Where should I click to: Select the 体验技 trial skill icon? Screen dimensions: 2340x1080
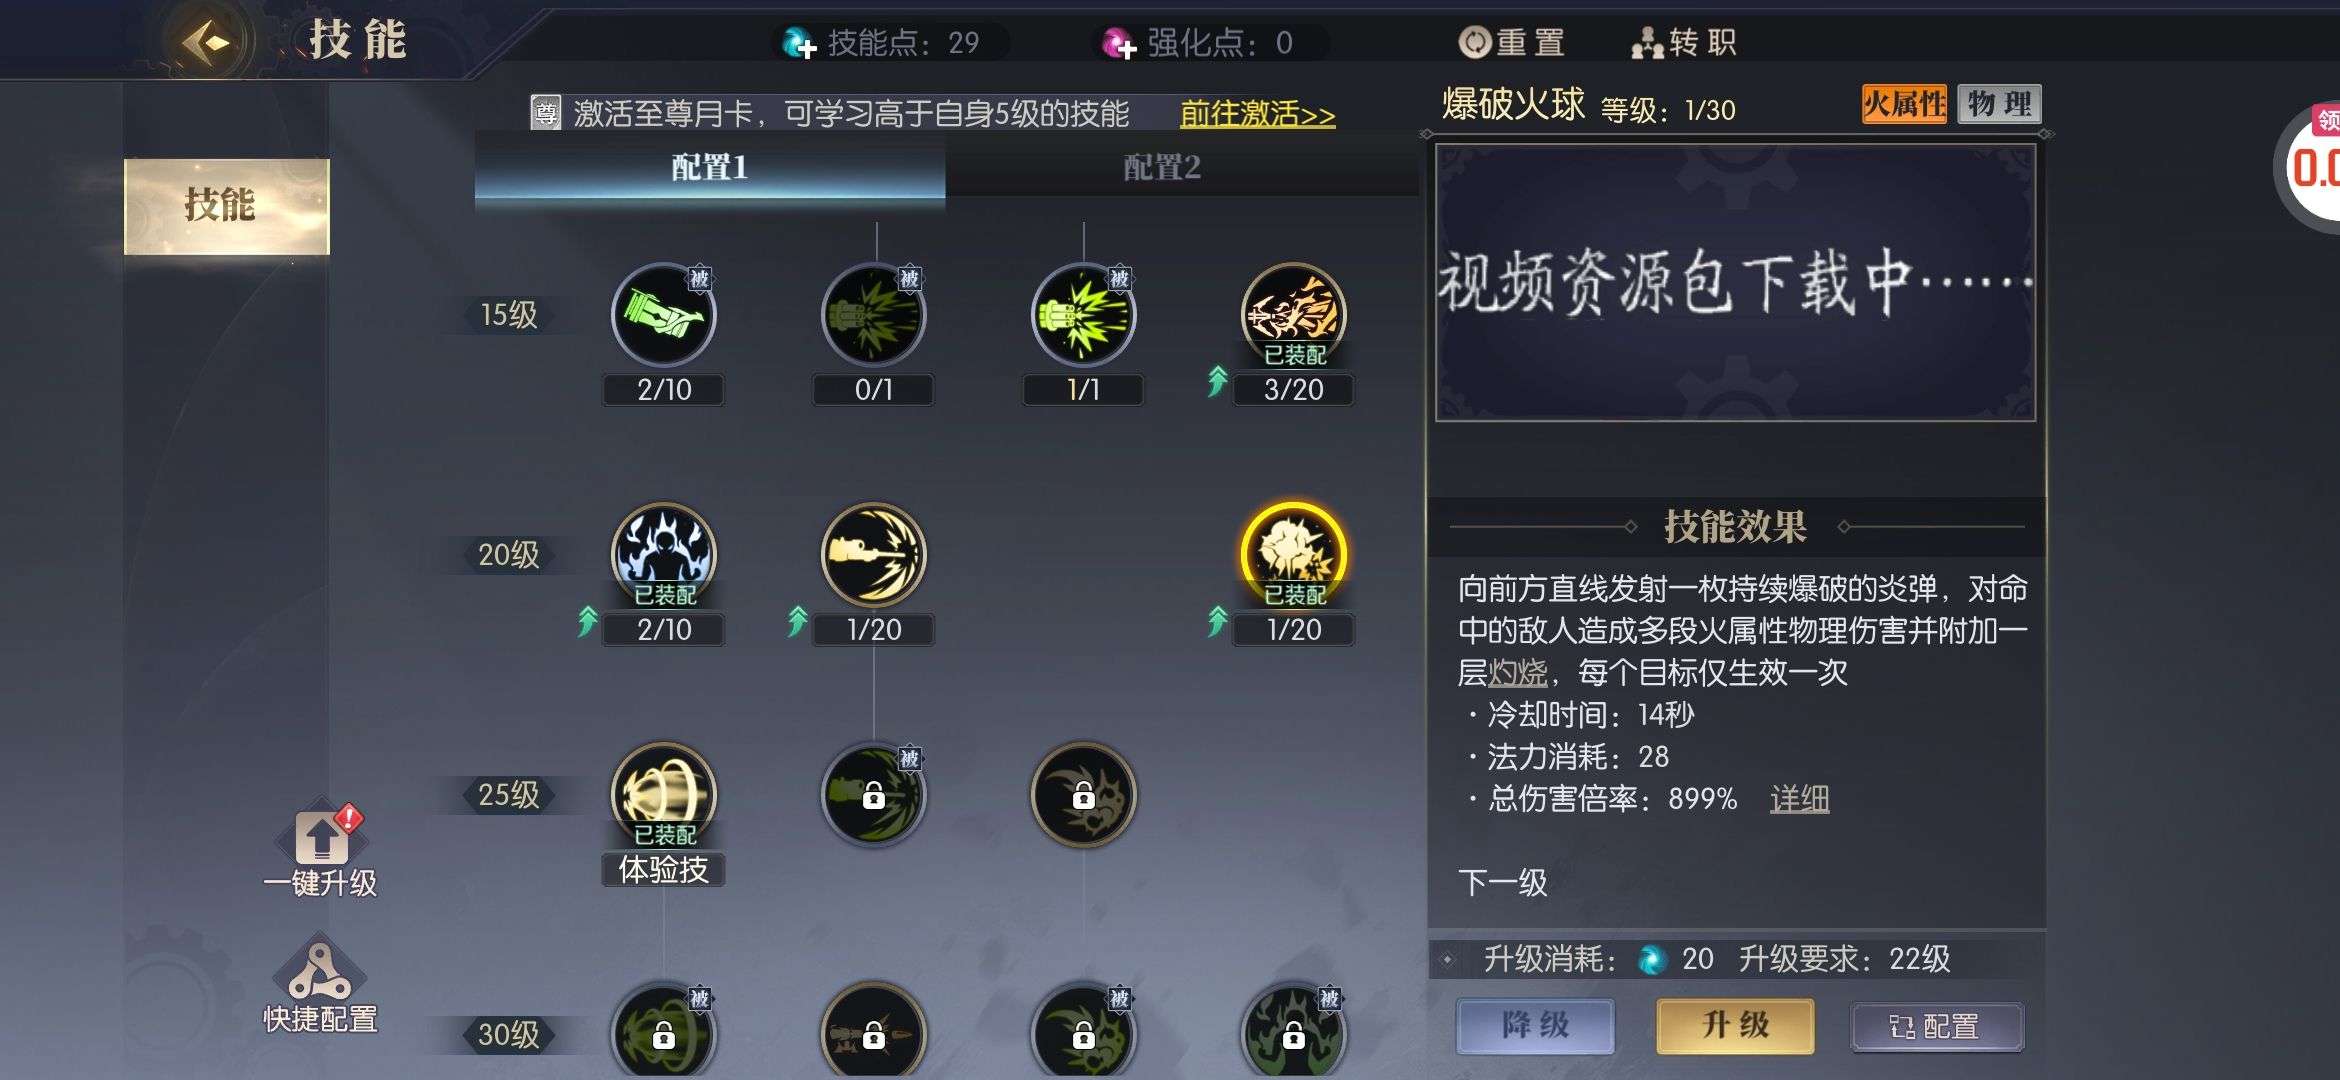click(x=664, y=795)
